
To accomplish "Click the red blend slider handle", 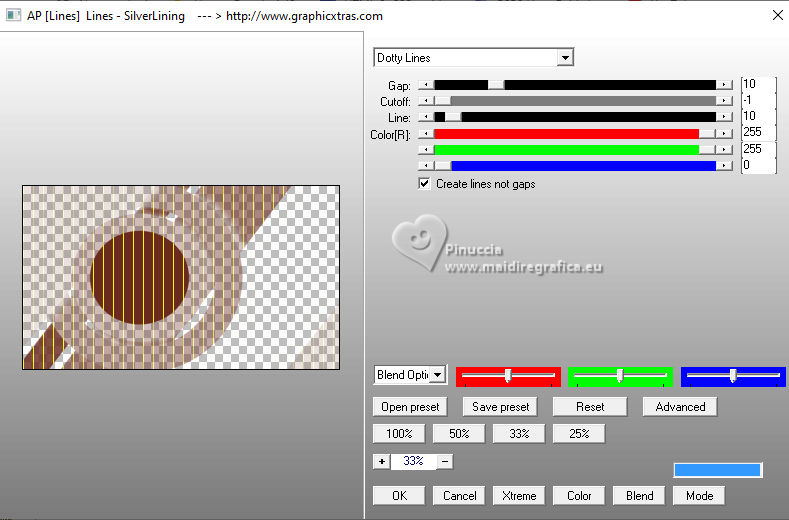I will coord(508,376).
